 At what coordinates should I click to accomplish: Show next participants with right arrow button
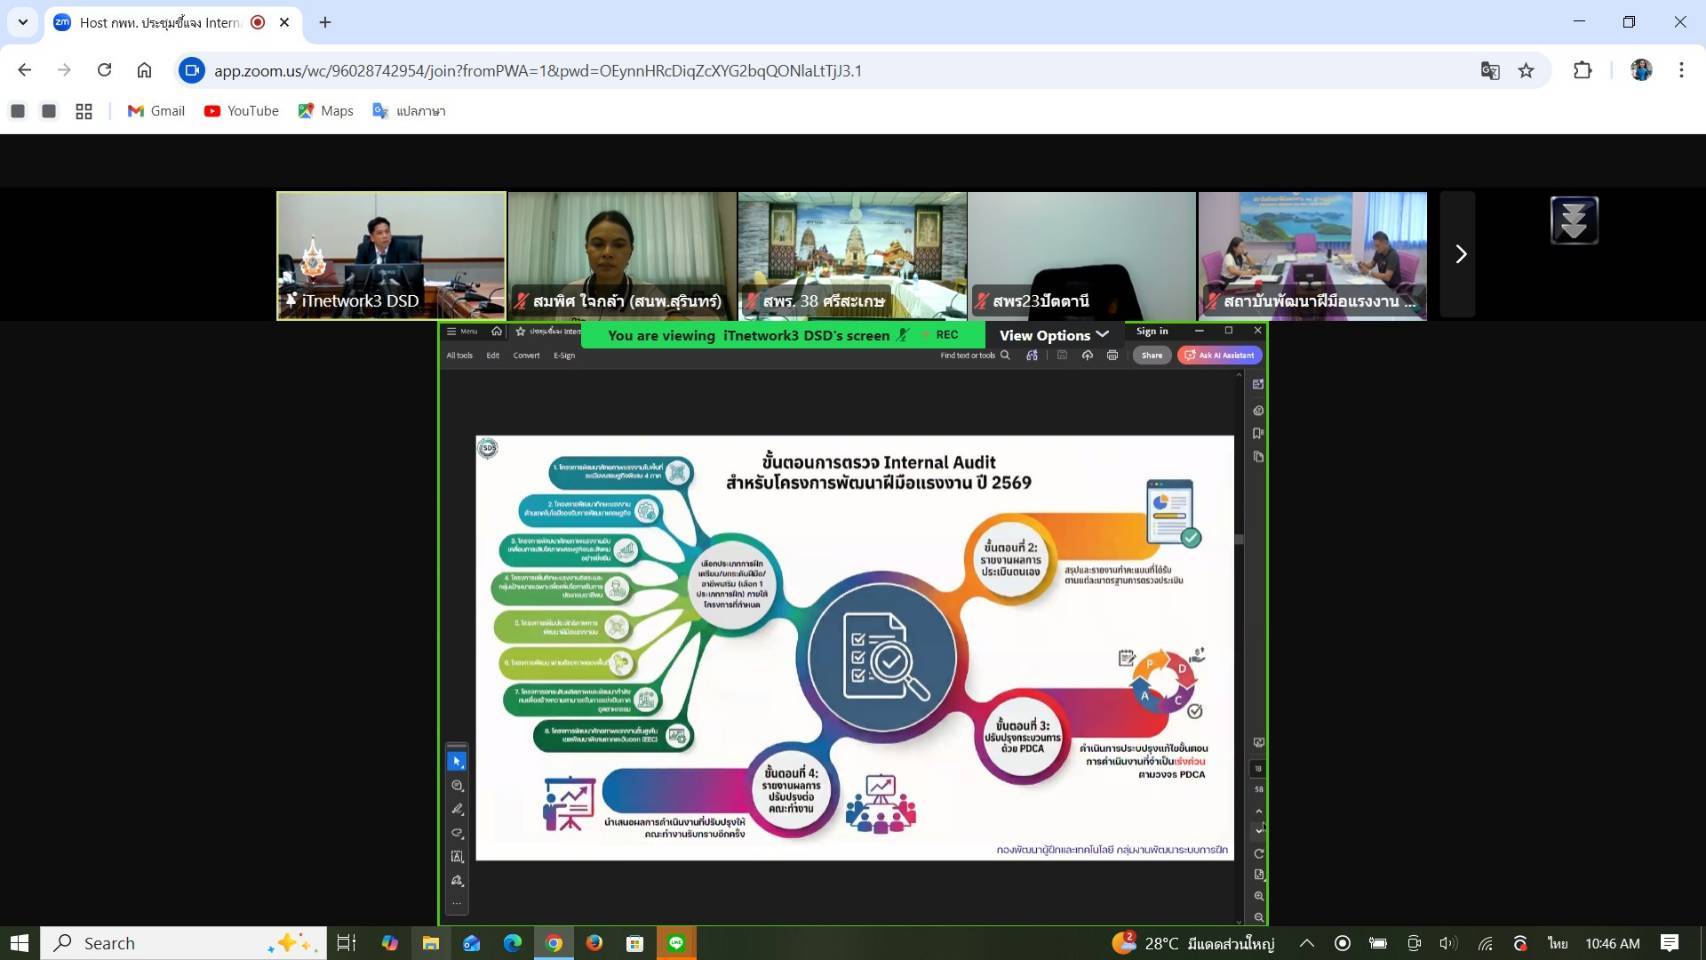pyautogui.click(x=1460, y=254)
